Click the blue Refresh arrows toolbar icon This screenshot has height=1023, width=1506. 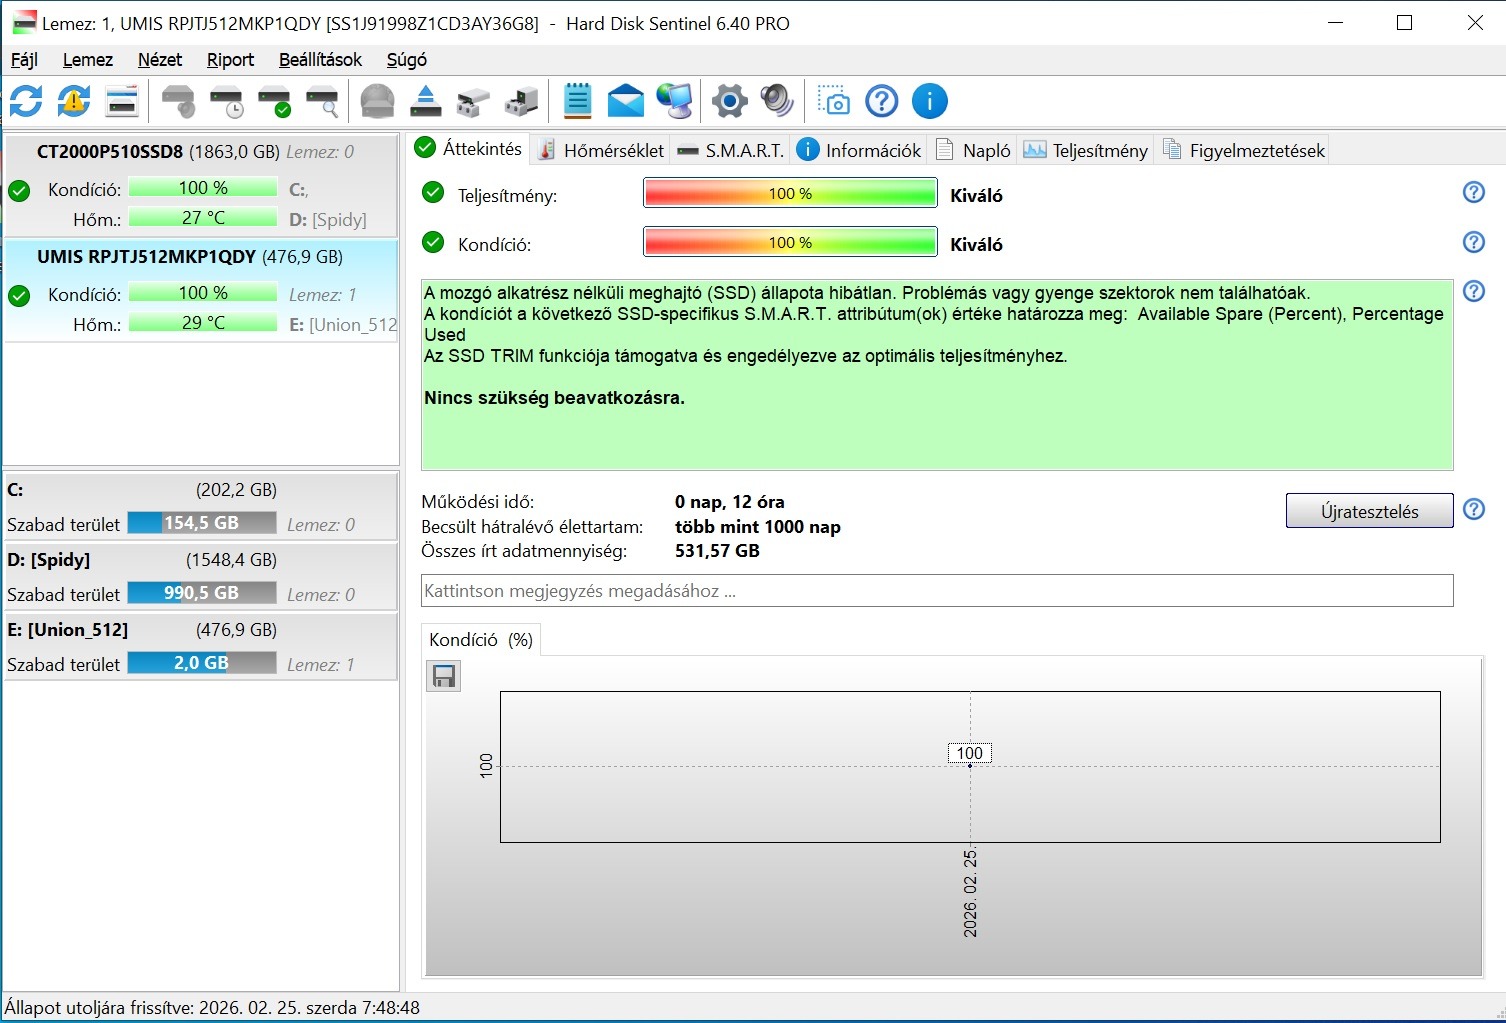[26, 101]
